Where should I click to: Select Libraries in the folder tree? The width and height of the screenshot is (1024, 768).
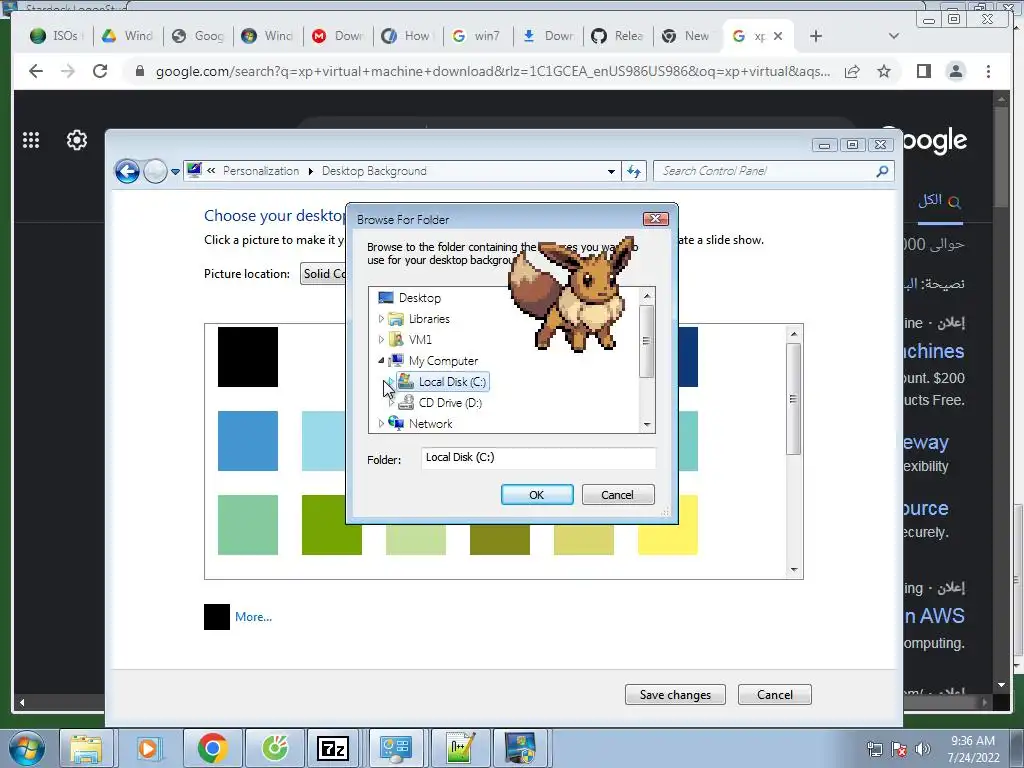429,319
